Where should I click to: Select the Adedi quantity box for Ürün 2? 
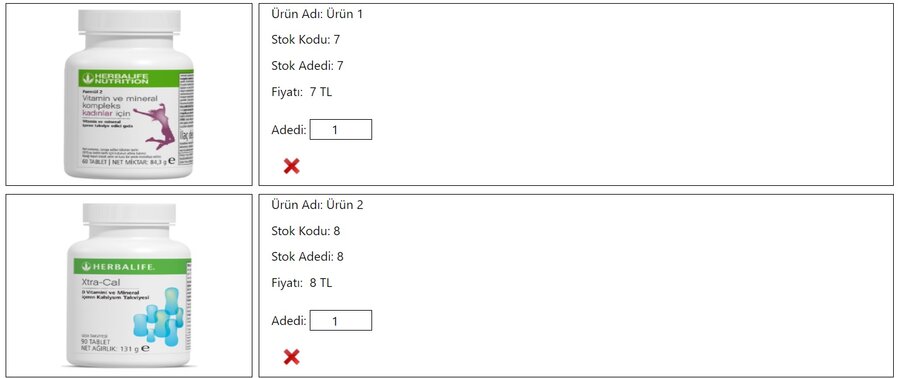[341, 321]
